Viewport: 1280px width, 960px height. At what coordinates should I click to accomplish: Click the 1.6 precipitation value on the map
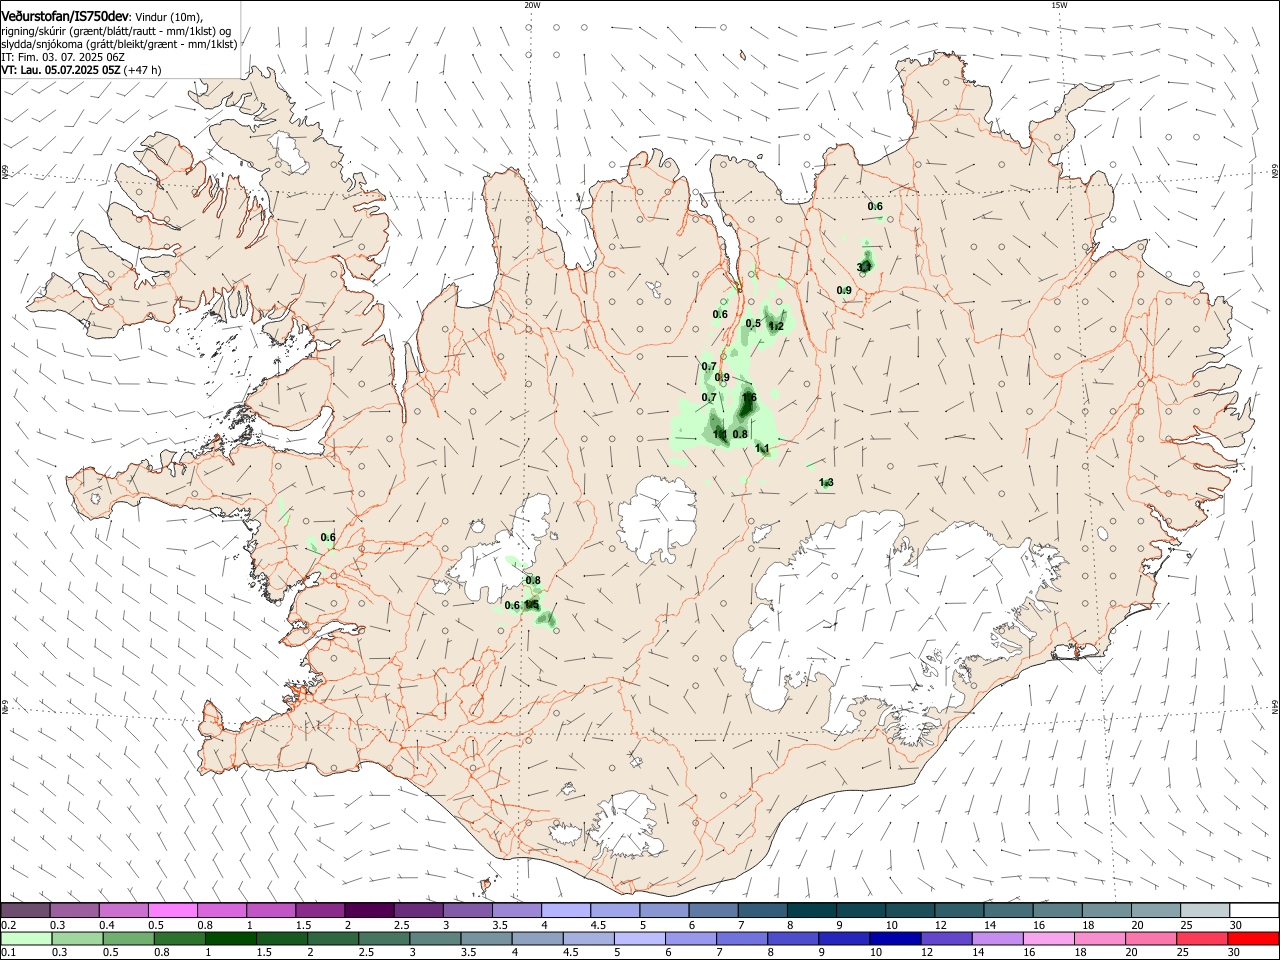coord(749,398)
